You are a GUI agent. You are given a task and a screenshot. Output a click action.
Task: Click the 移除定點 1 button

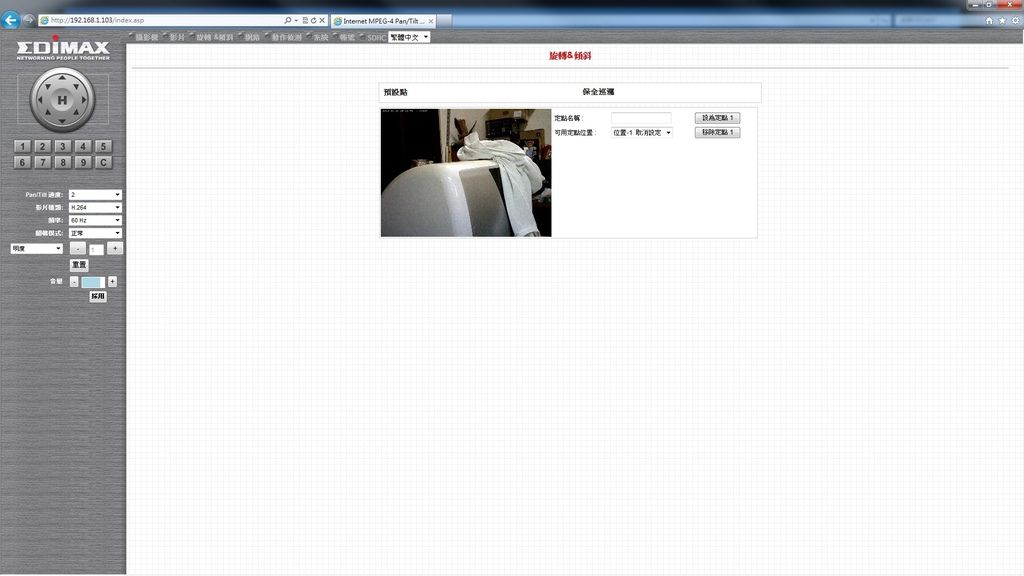(x=717, y=133)
